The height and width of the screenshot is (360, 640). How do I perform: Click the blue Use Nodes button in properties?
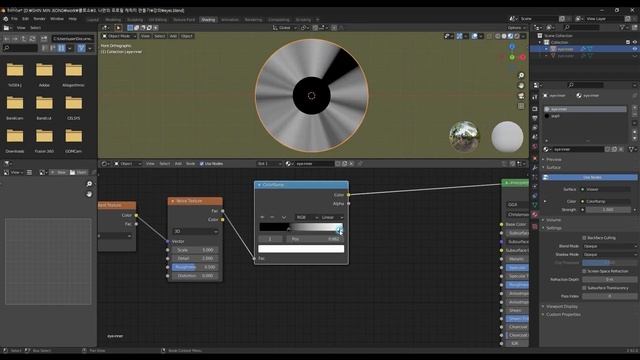590,177
